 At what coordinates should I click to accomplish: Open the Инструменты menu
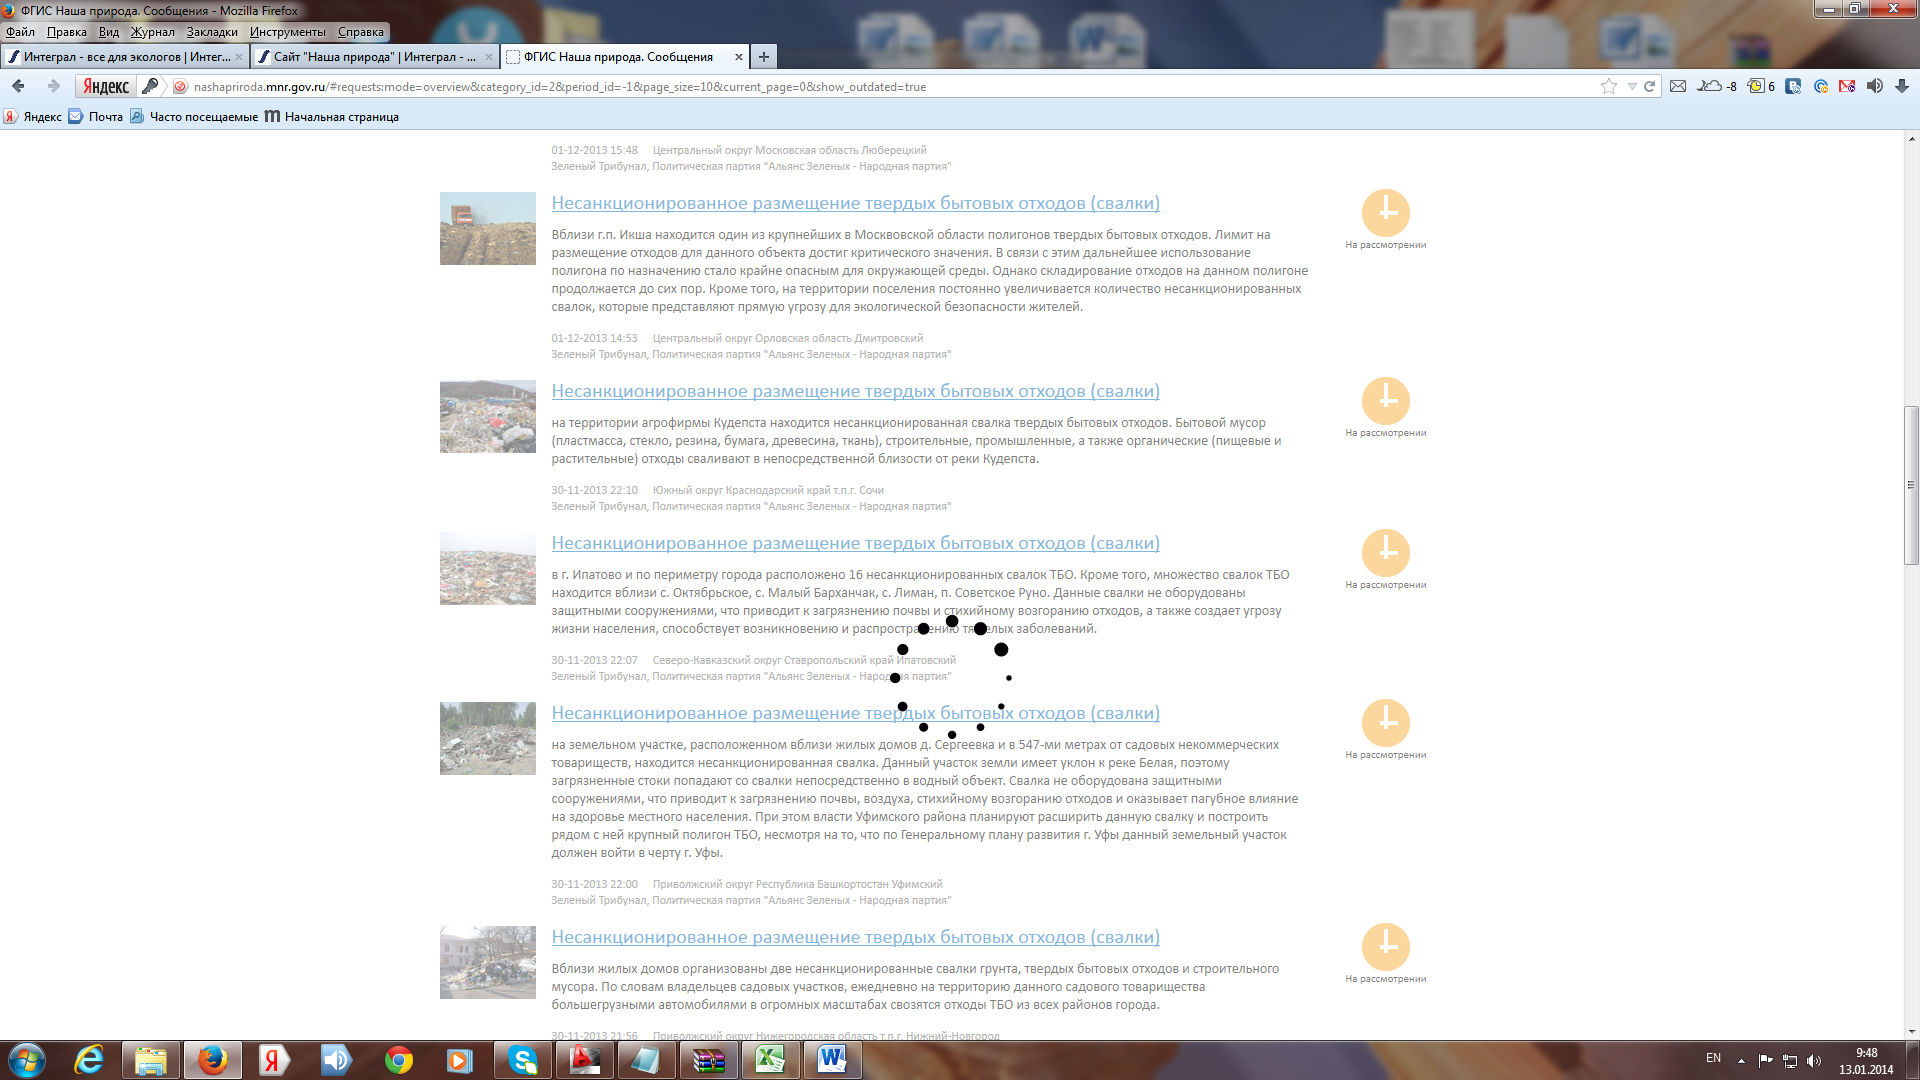(x=287, y=32)
